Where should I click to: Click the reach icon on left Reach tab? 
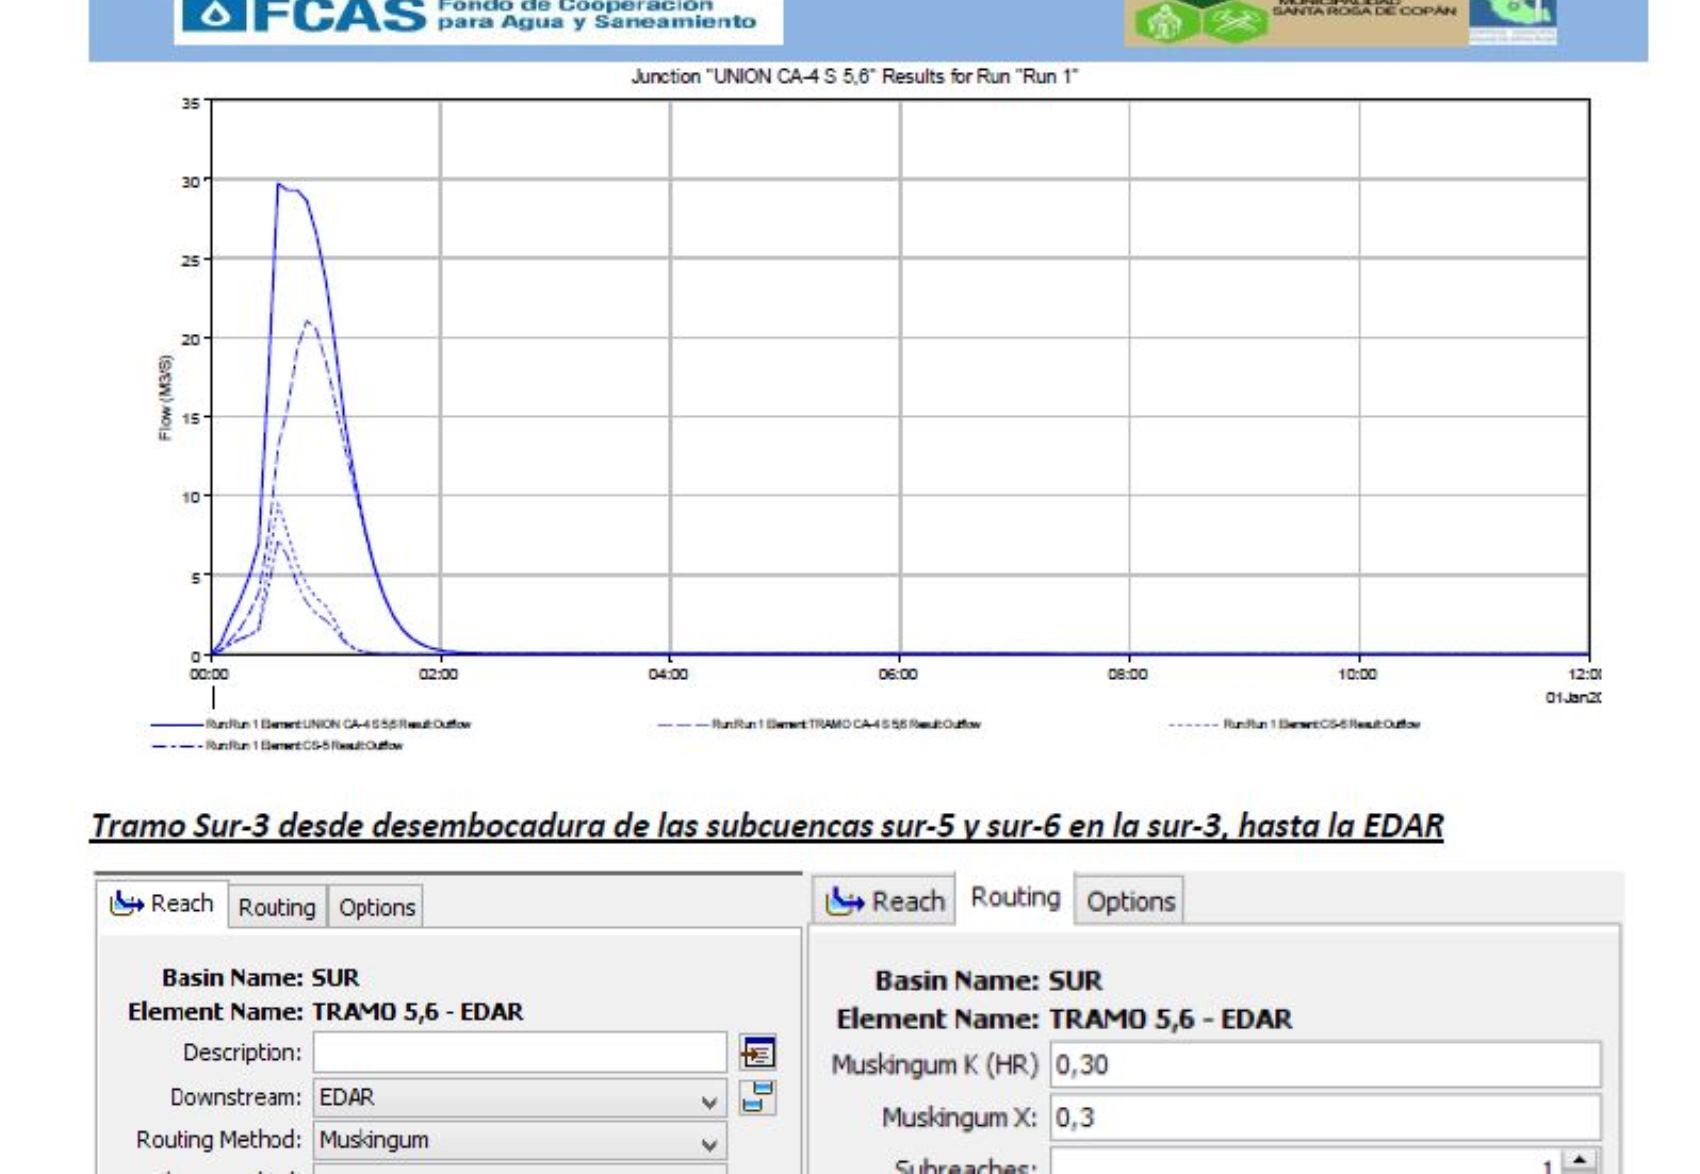(x=127, y=904)
